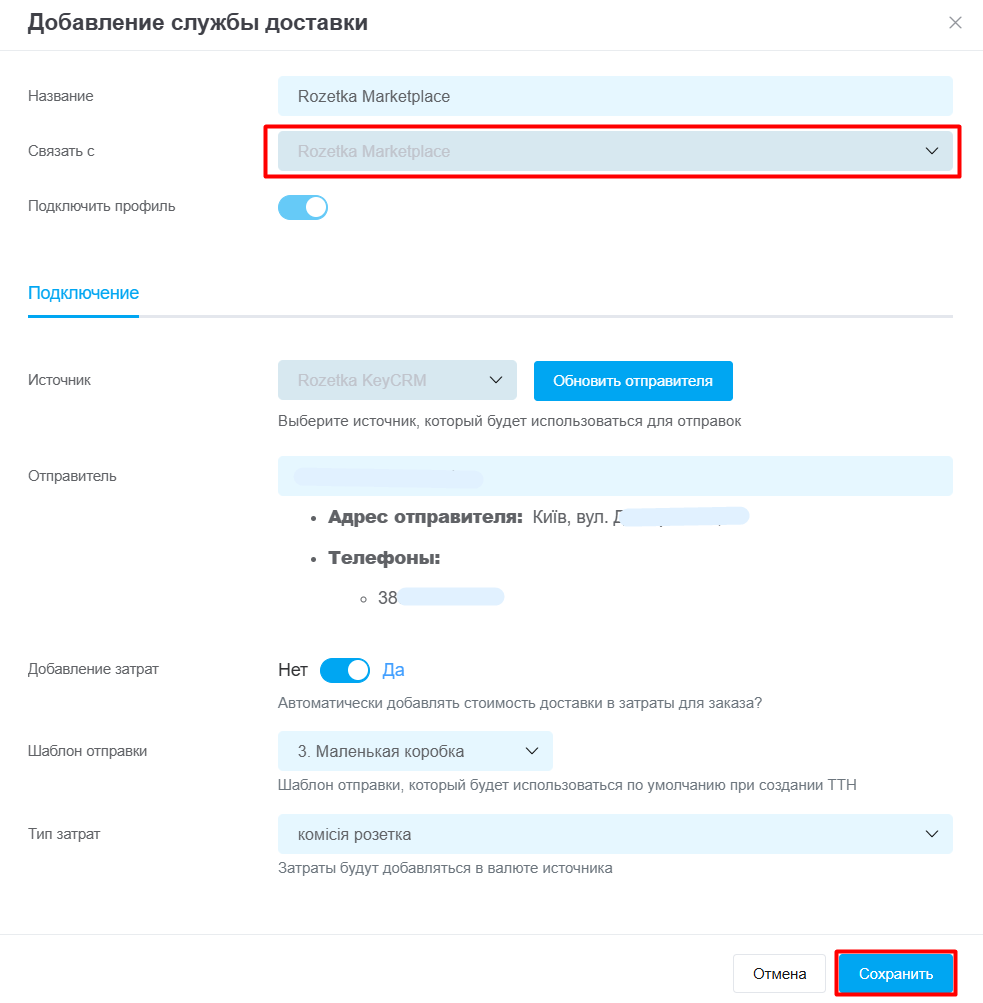Click the Отправитель field
Screen dimensions: 983x1003
click(614, 476)
